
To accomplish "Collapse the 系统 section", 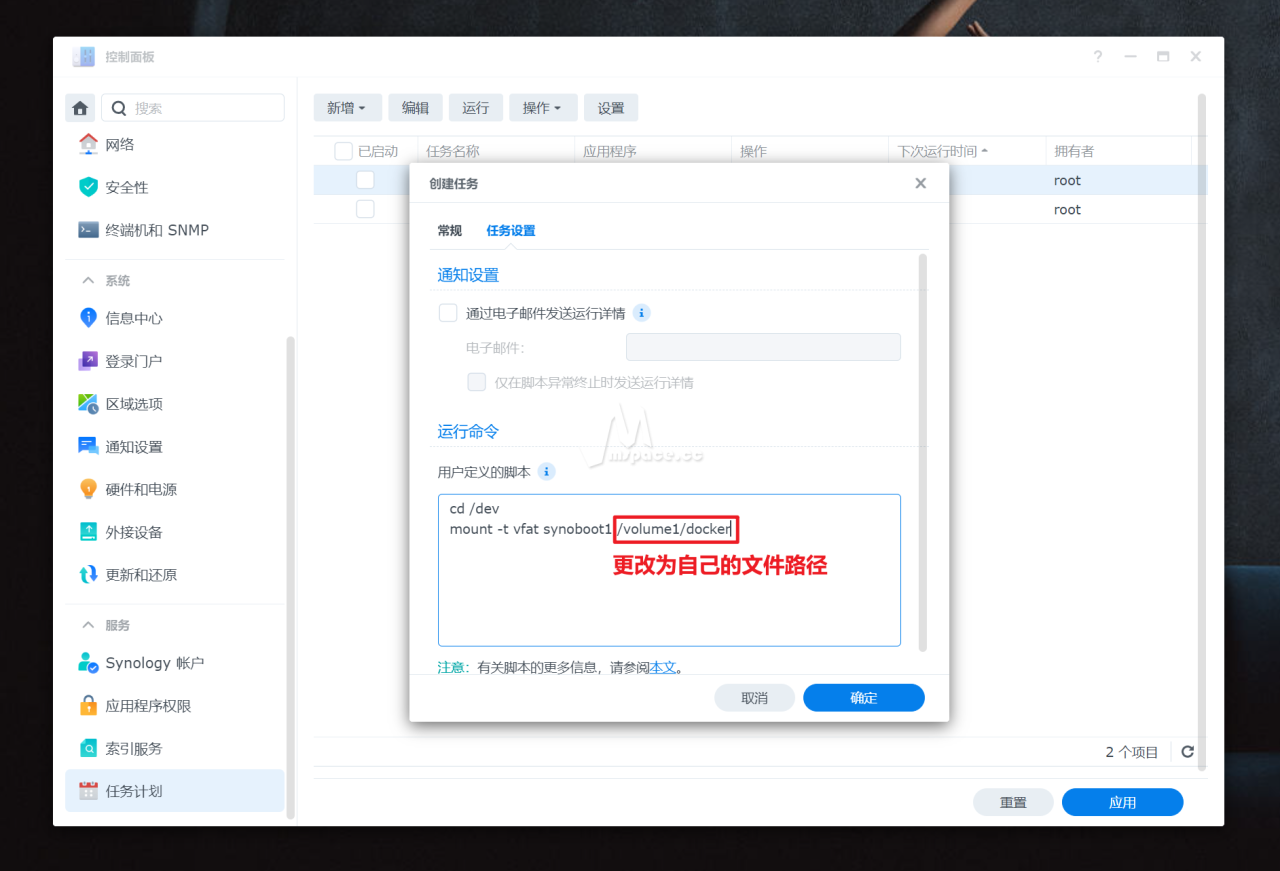I will point(89,281).
